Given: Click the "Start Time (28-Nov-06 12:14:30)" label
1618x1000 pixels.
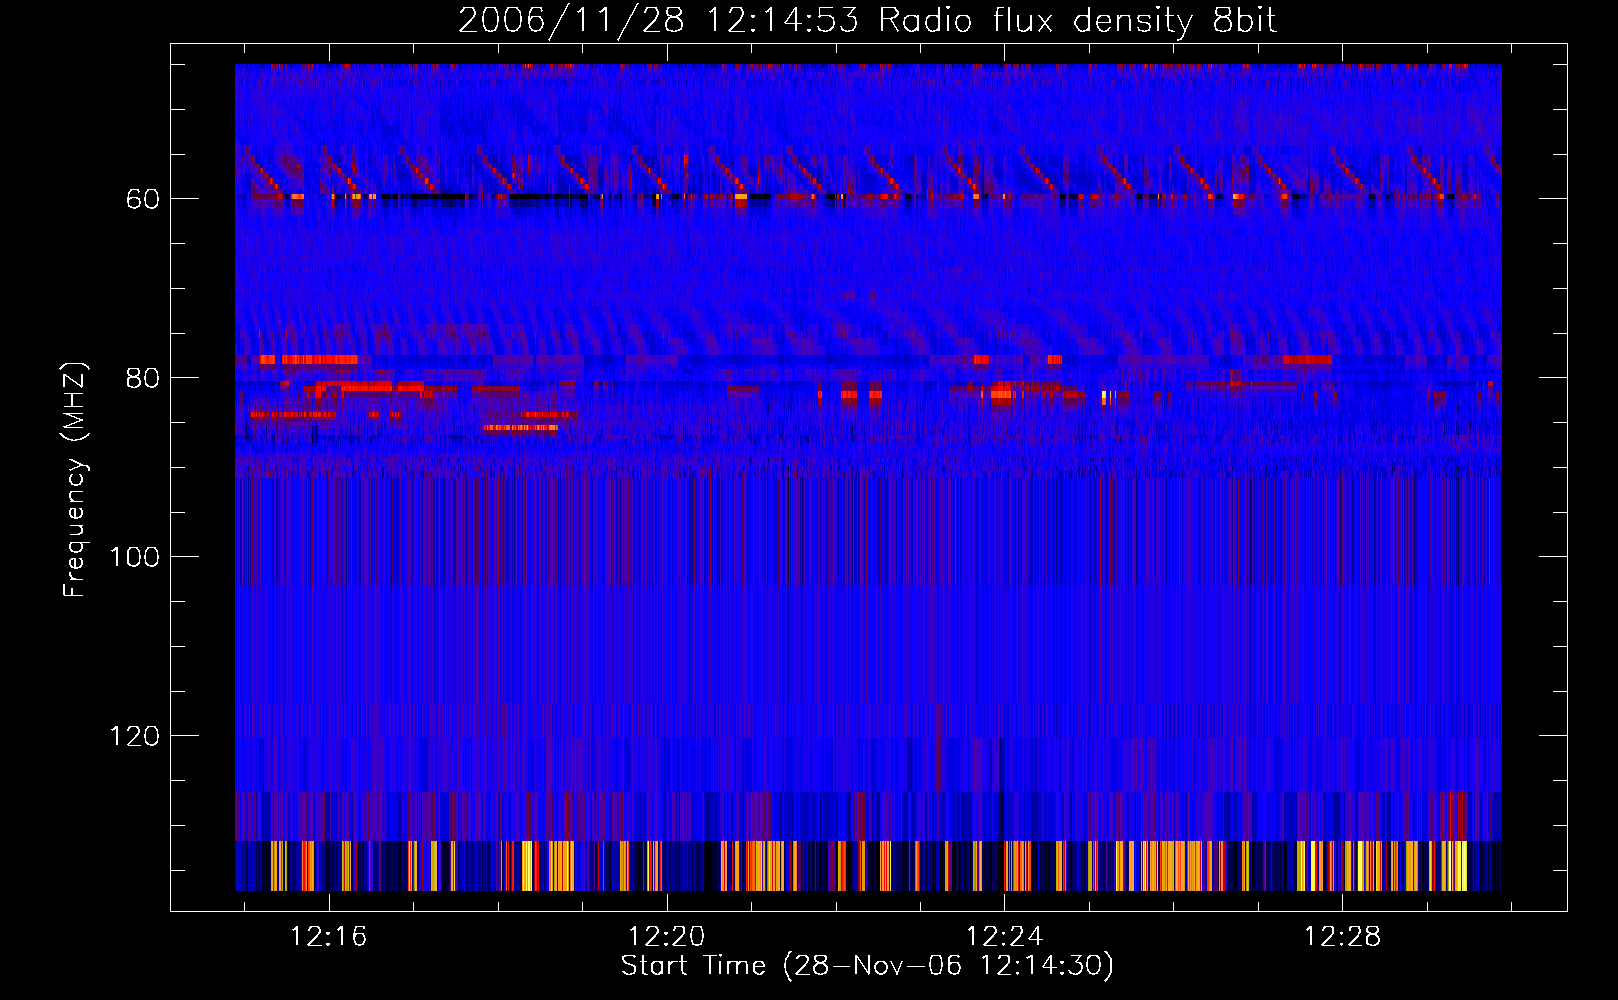Looking at the screenshot, I should click(x=867, y=966).
